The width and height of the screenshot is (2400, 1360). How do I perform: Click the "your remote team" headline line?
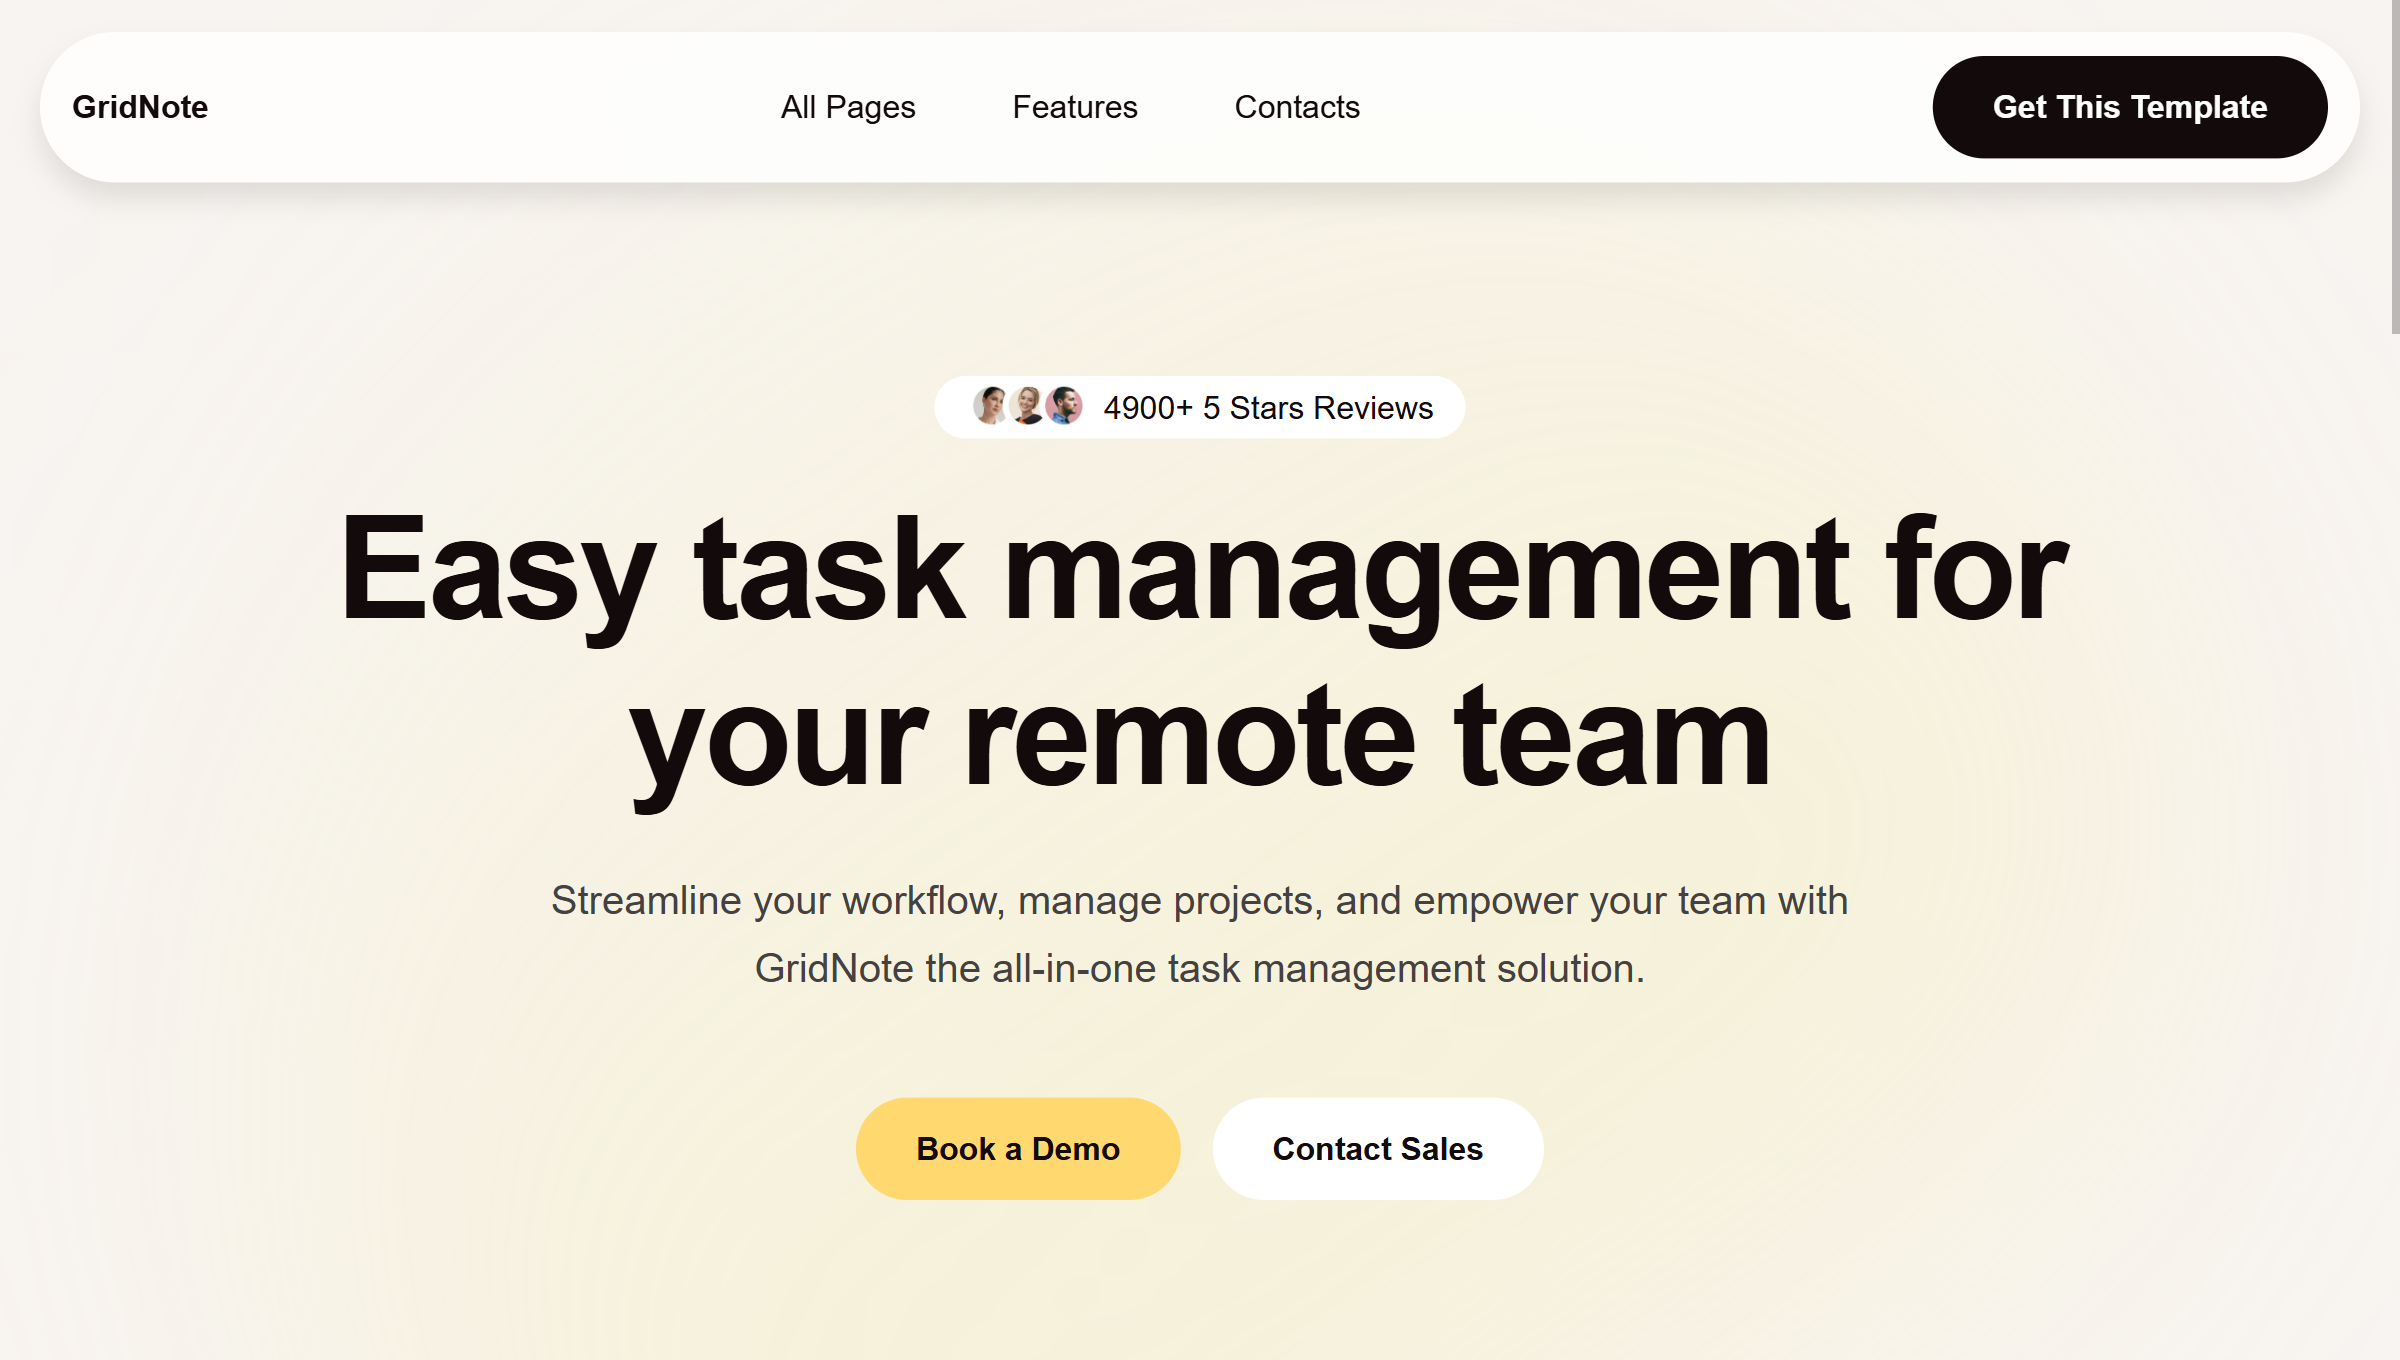[1200, 738]
